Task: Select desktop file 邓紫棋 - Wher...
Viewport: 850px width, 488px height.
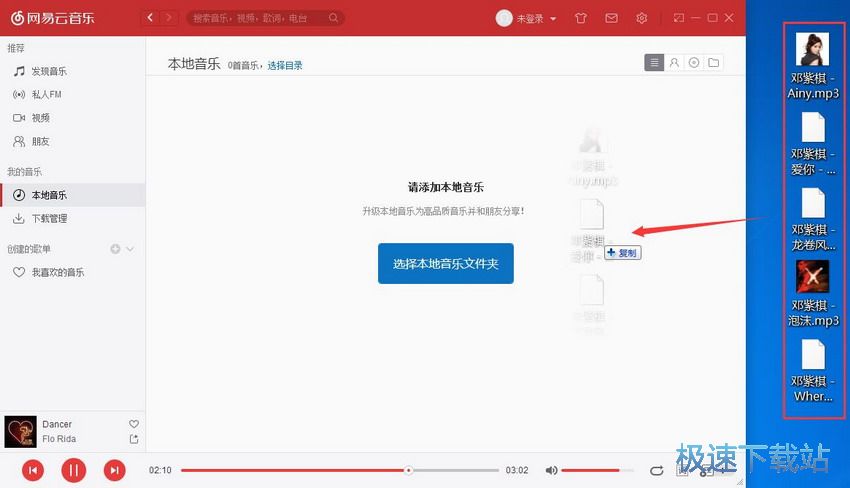Action: [813, 371]
